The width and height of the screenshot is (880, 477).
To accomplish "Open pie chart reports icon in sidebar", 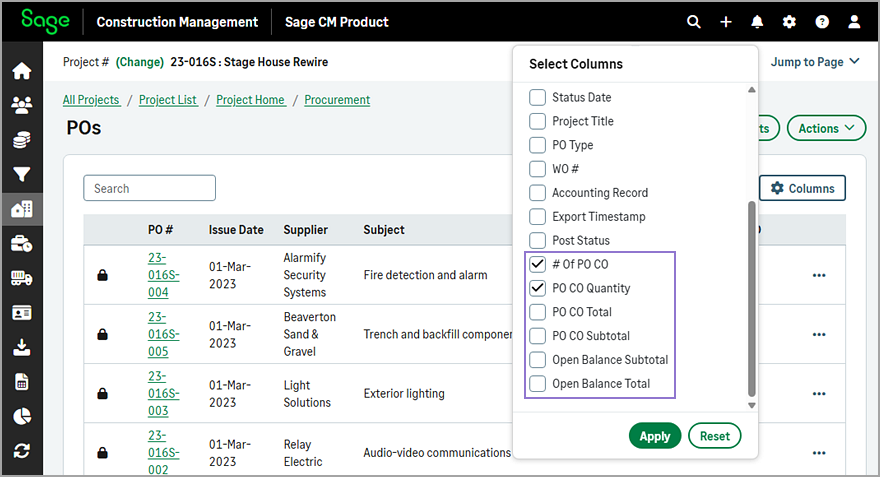I will (22, 416).
